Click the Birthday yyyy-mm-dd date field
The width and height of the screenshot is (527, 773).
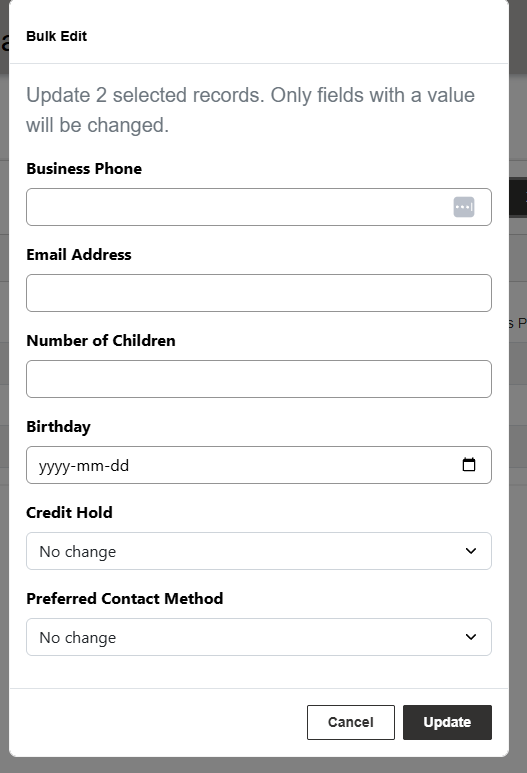[259, 465]
